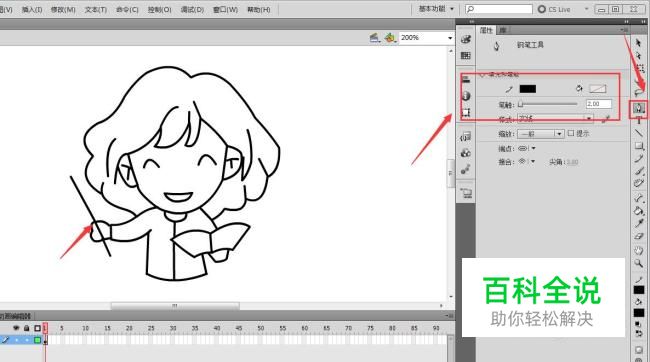Screen dimensions: 650x362
Task: Open the Project panel icon
Action: coord(466,193)
